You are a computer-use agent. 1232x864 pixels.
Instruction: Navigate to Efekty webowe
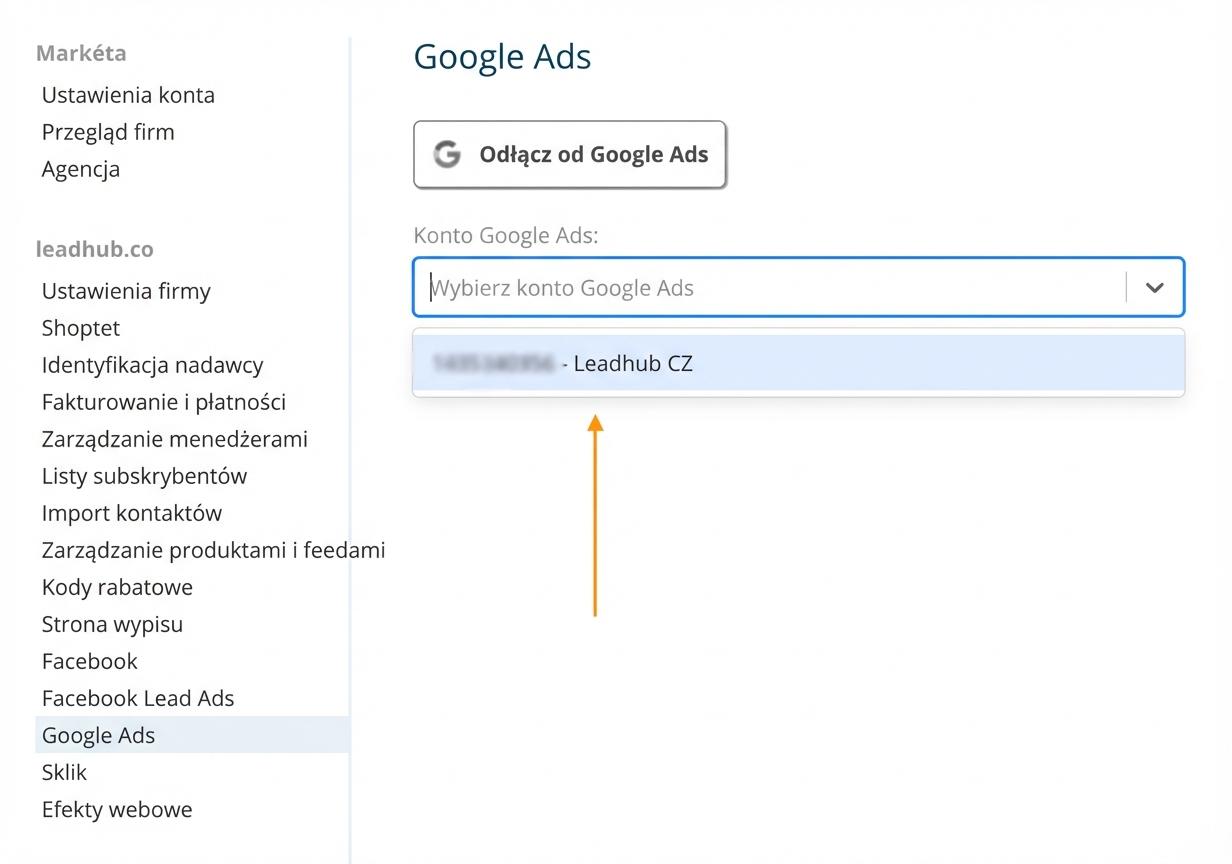click(117, 809)
